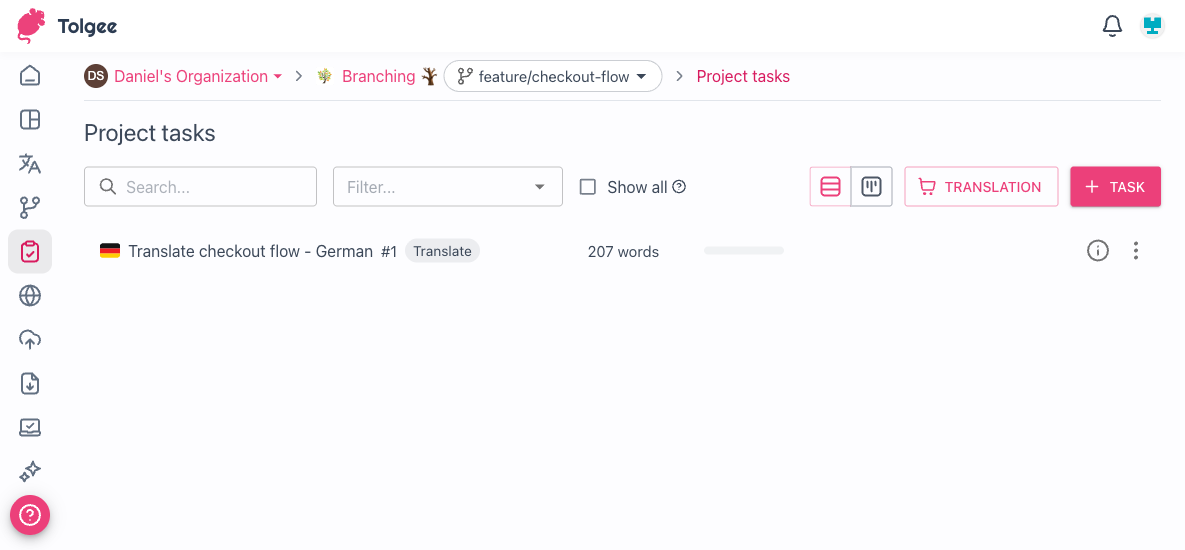Enable the Show all checkbox
1185x550 pixels.
click(588, 187)
